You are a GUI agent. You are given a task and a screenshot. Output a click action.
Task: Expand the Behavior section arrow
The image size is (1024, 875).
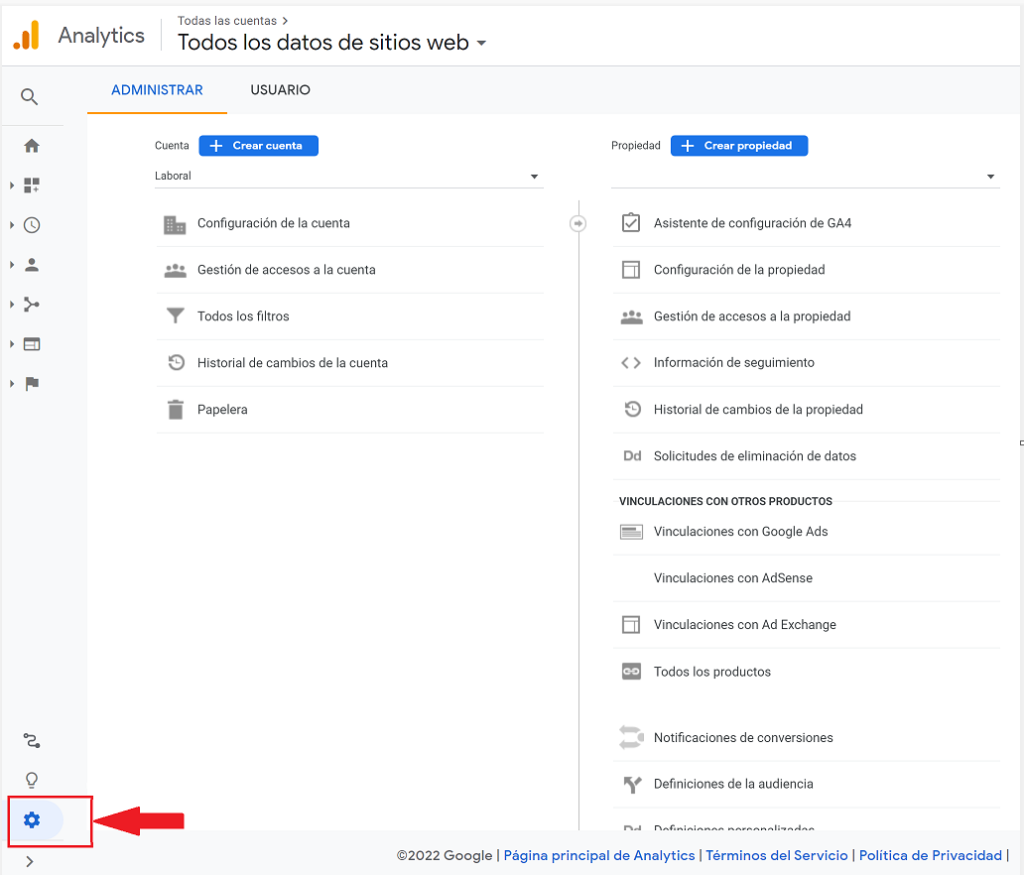(12, 344)
